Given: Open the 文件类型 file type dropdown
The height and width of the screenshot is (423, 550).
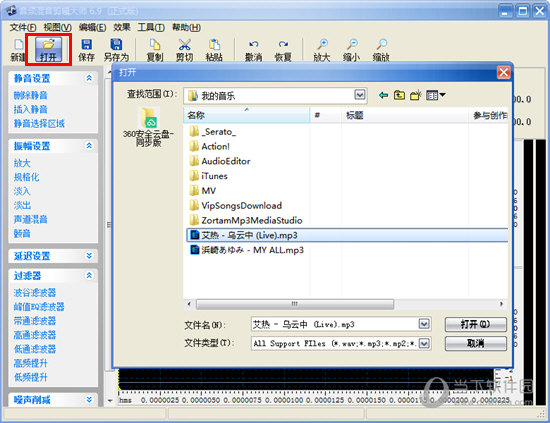Looking at the screenshot, I should click(424, 343).
